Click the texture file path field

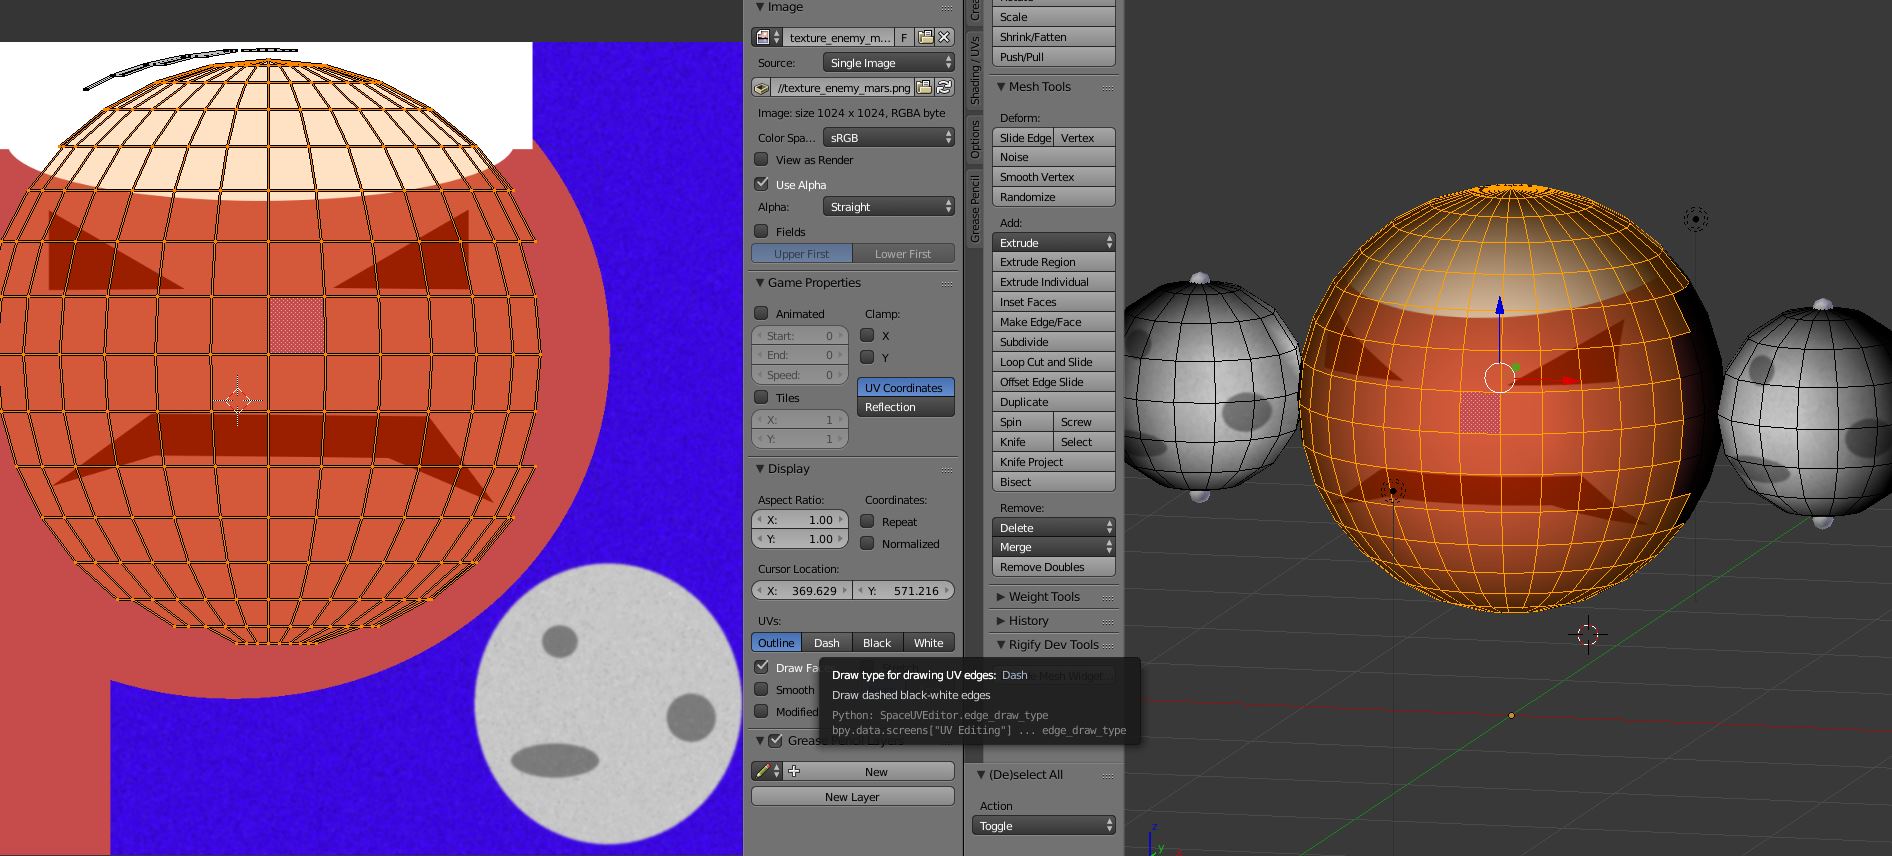(843, 88)
